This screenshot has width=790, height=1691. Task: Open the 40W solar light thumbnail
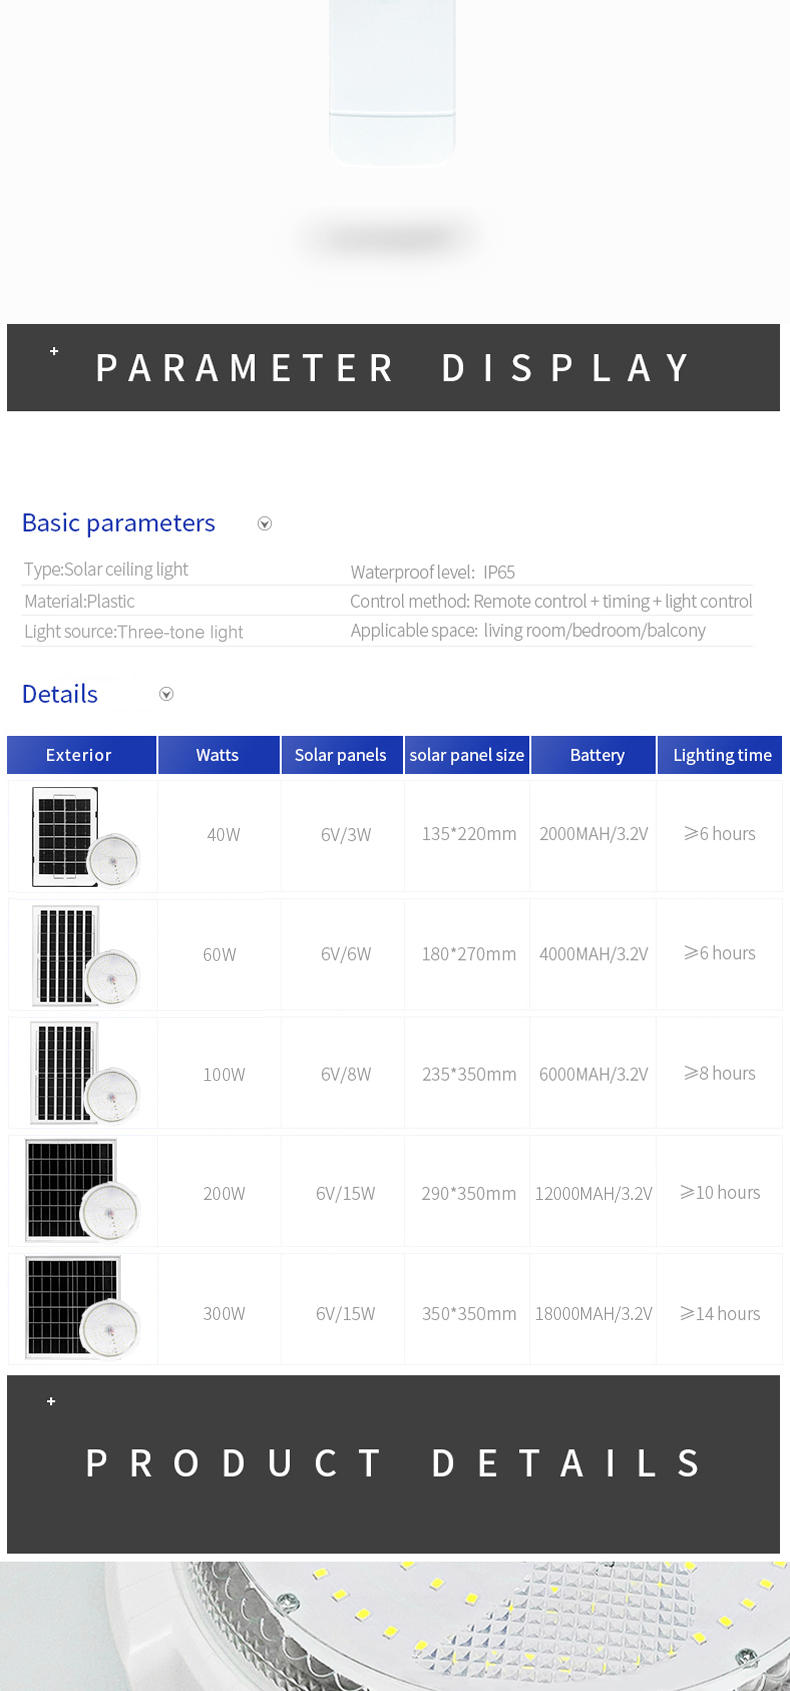point(85,836)
